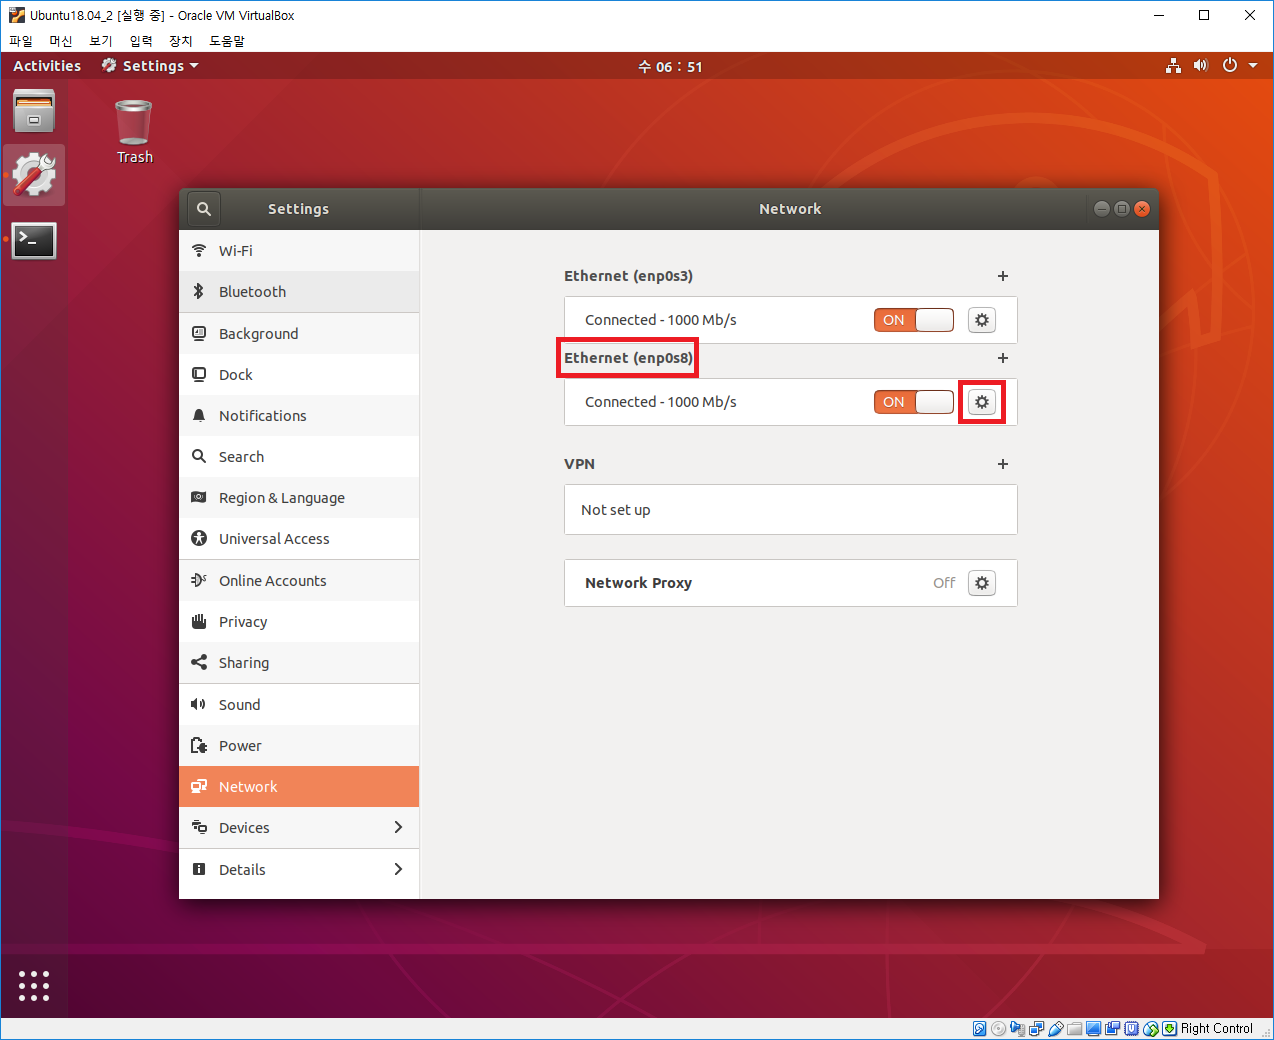Viewport: 1274px width, 1040px height.
Task: Click Right Control label in VirtualBox status bar
Action: (1216, 1028)
